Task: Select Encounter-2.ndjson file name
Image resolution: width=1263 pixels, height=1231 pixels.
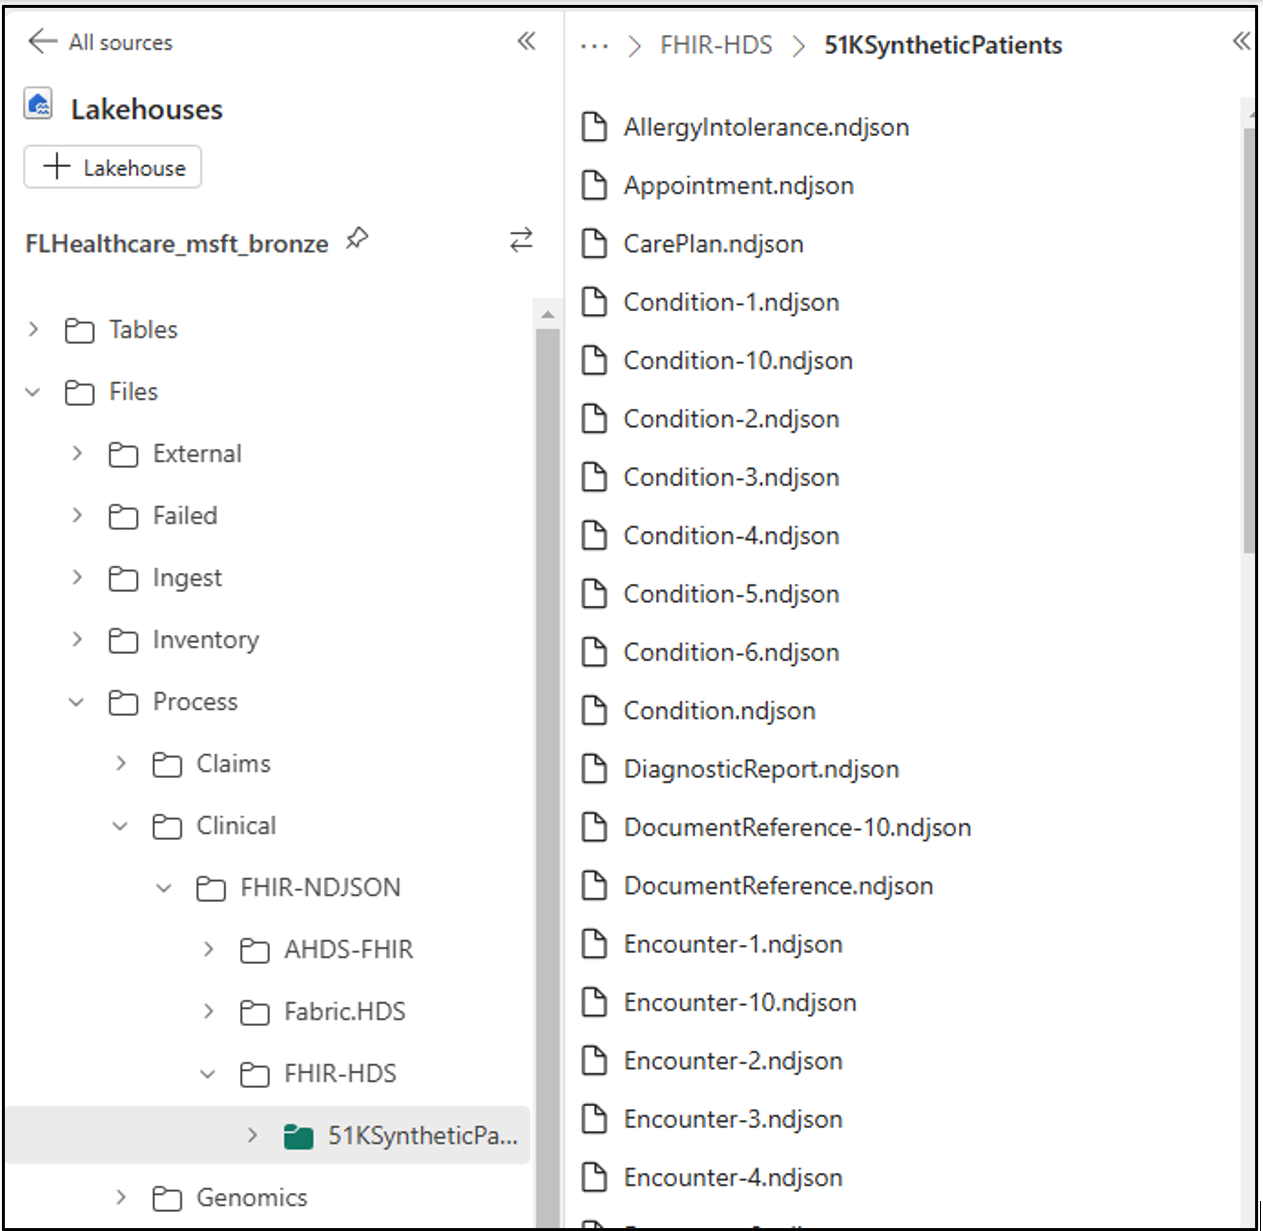Action: pyautogui.click(x=733, y=1061)
